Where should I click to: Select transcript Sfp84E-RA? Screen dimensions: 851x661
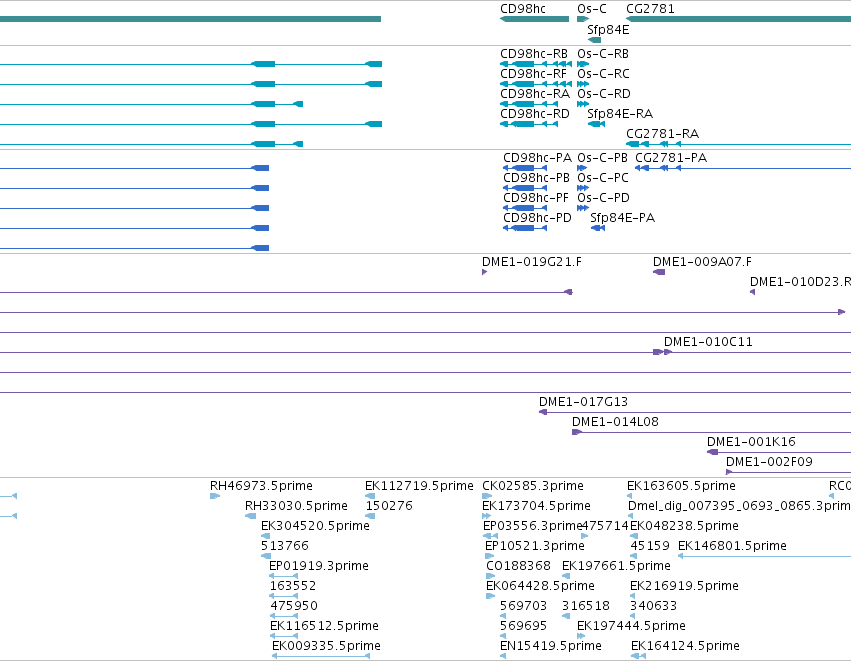click(620, 114)
